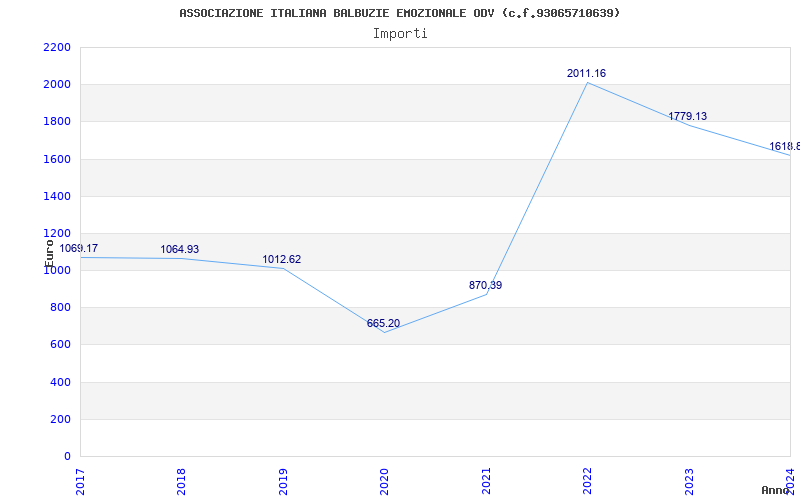The width and height of the screenshot is (800, 500).
Task: Click the 2019 x-axis year label
Action: point(283,482)
